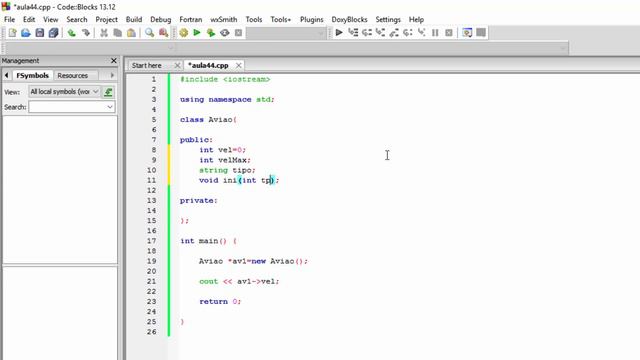
Task: Open the debug info grey icon
Action: point(481,33)
